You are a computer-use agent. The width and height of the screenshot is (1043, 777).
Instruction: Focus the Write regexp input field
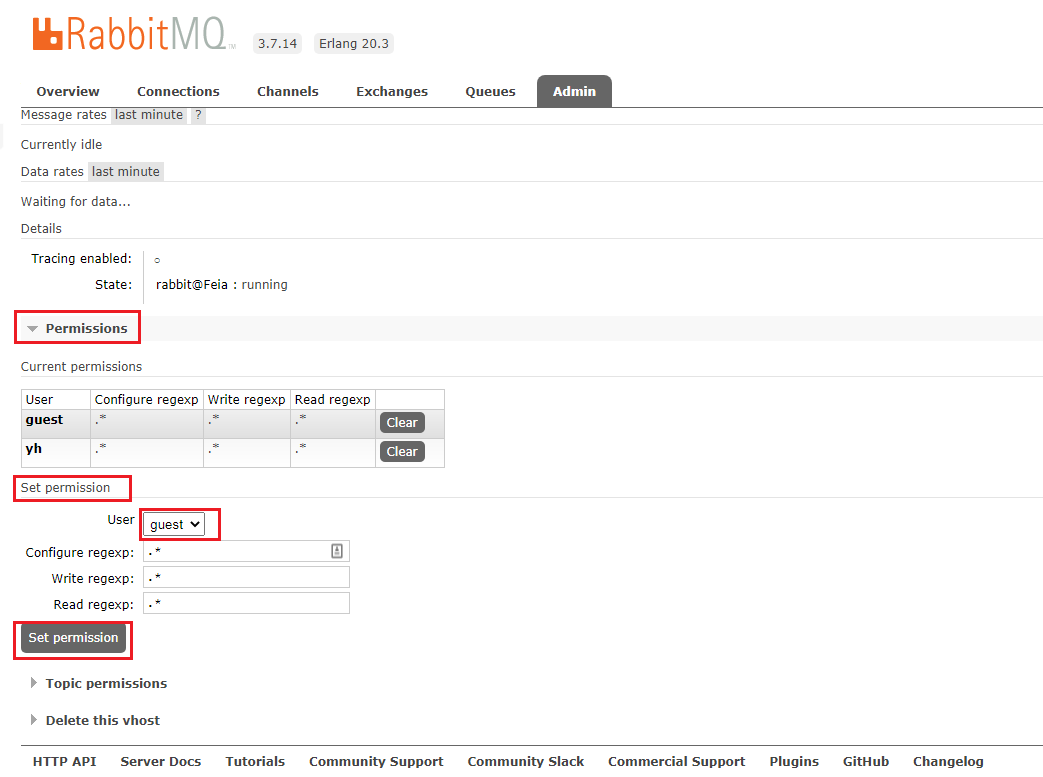point(246,577)
